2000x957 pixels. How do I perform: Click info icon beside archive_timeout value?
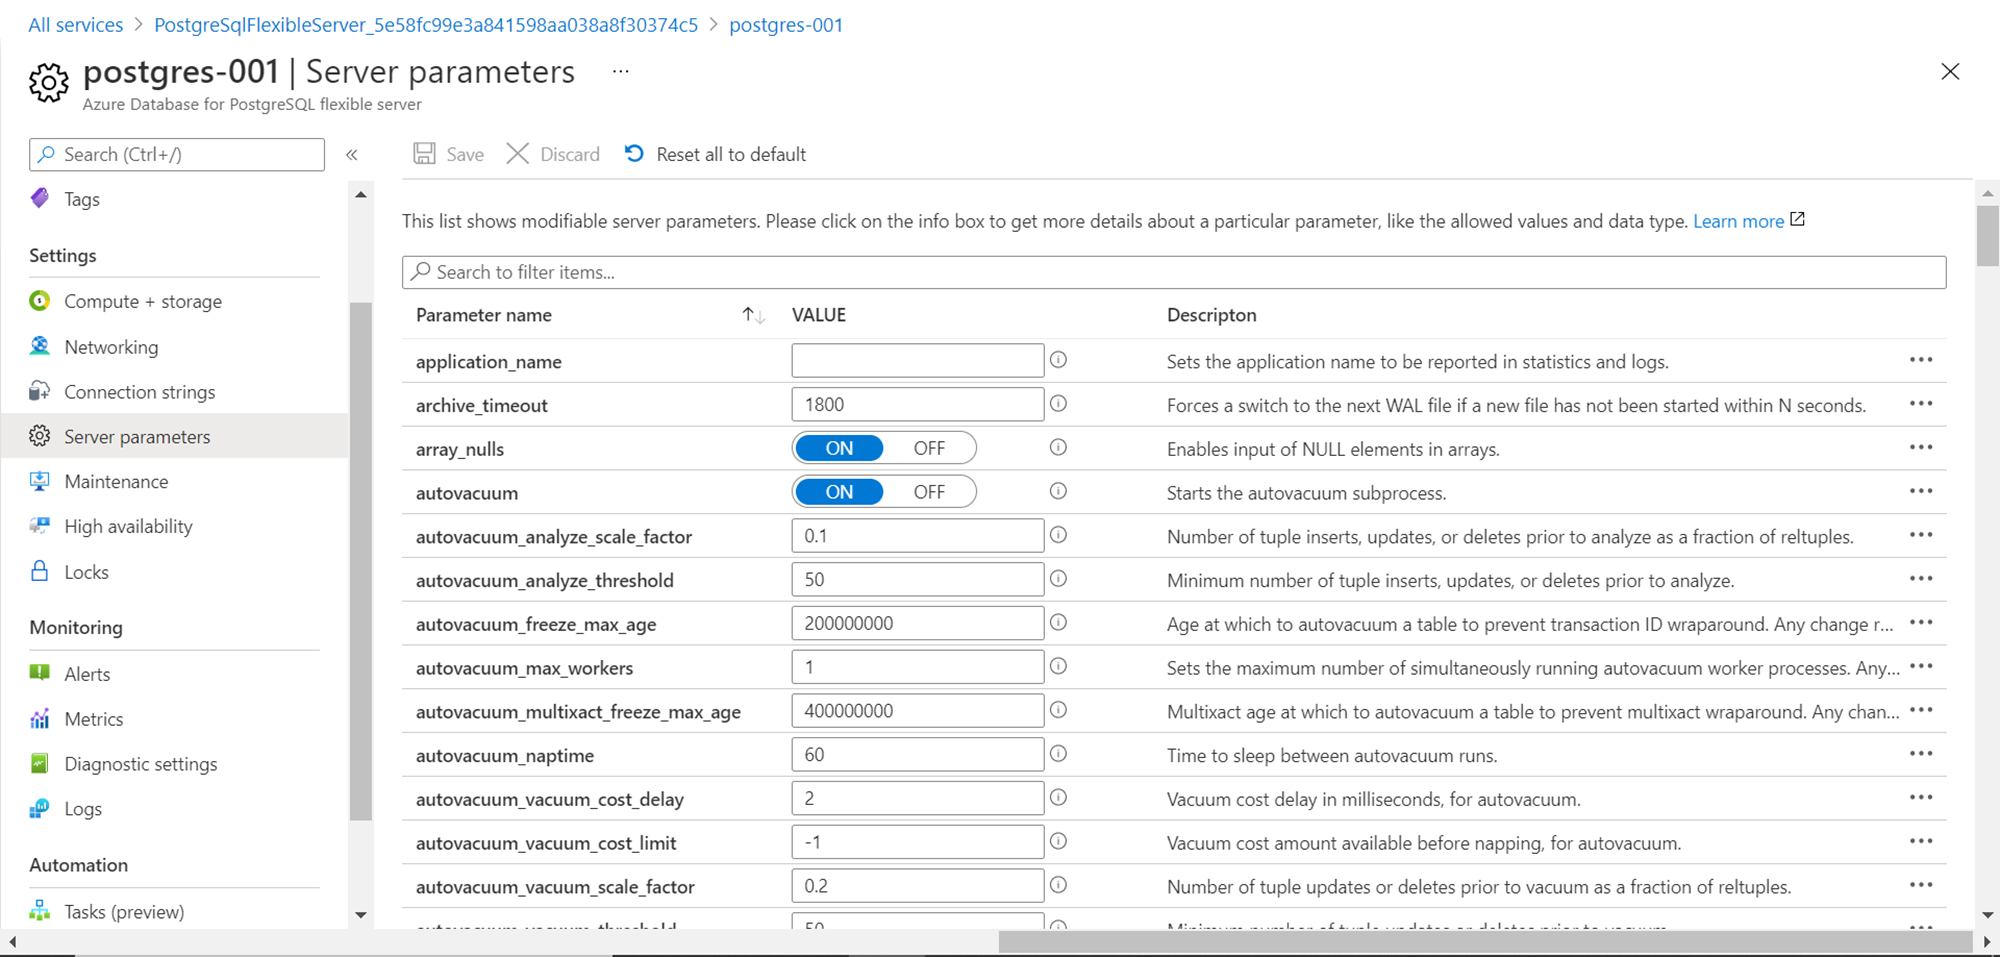click(x=1058, y=404)
